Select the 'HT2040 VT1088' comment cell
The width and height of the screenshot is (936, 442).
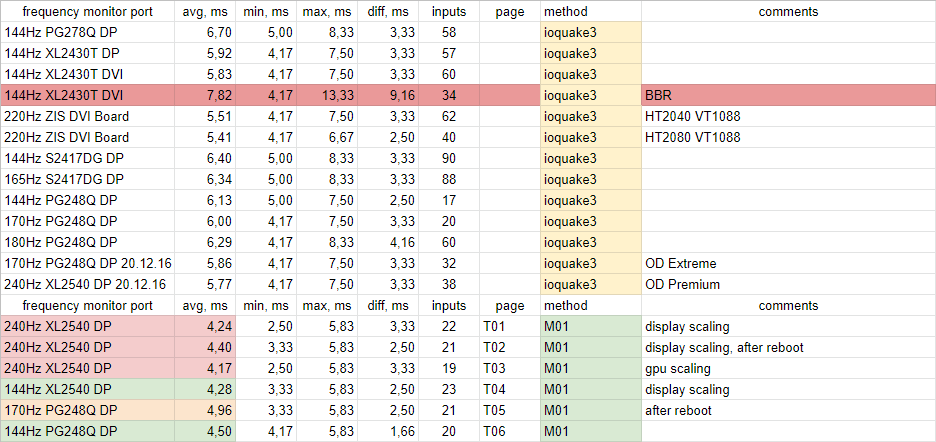pos(787,116)
